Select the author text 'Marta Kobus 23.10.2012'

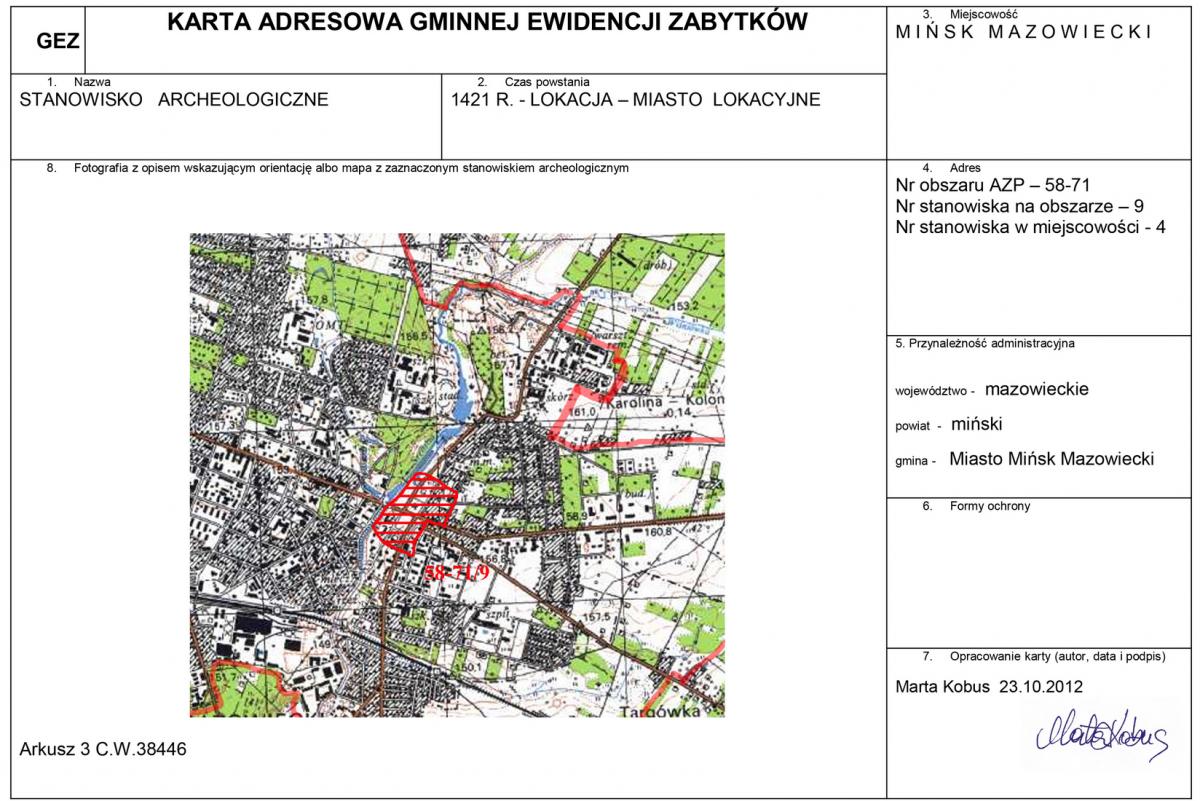(990, 687)
